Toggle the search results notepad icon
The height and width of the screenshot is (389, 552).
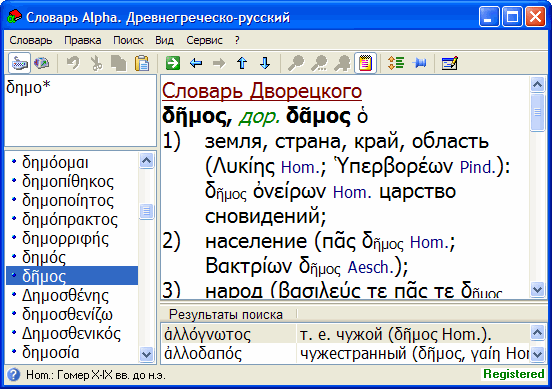click(x=365, y=63)
